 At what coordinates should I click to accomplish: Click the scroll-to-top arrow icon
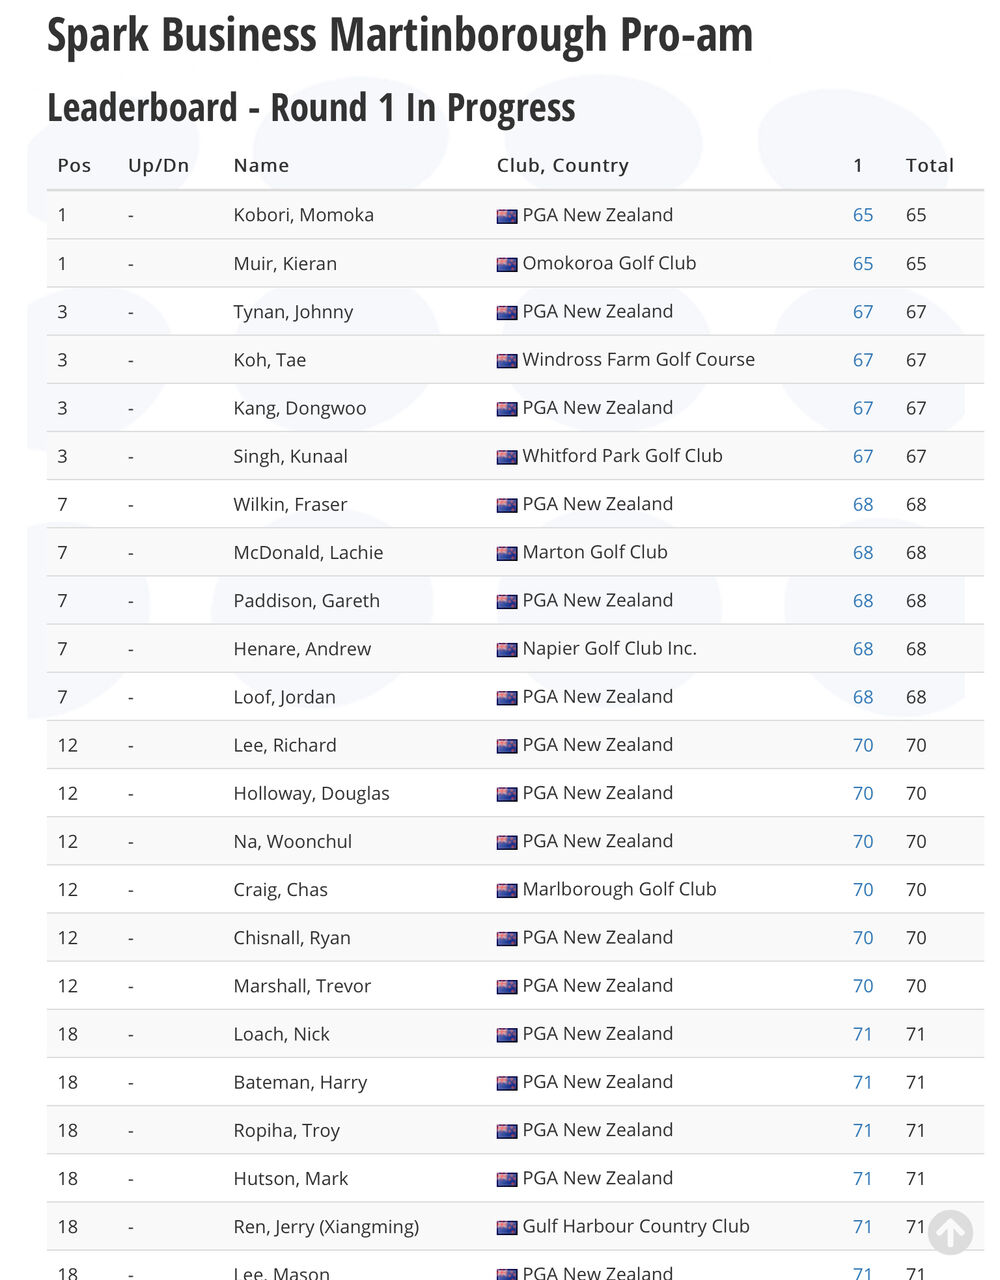coord(950,1232)
